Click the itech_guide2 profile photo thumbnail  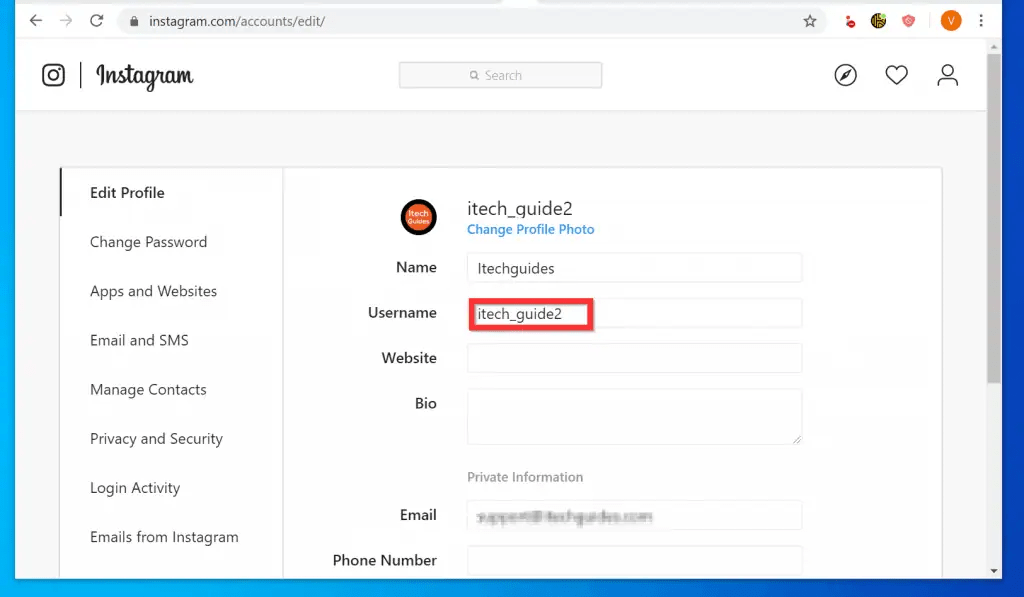418,217
